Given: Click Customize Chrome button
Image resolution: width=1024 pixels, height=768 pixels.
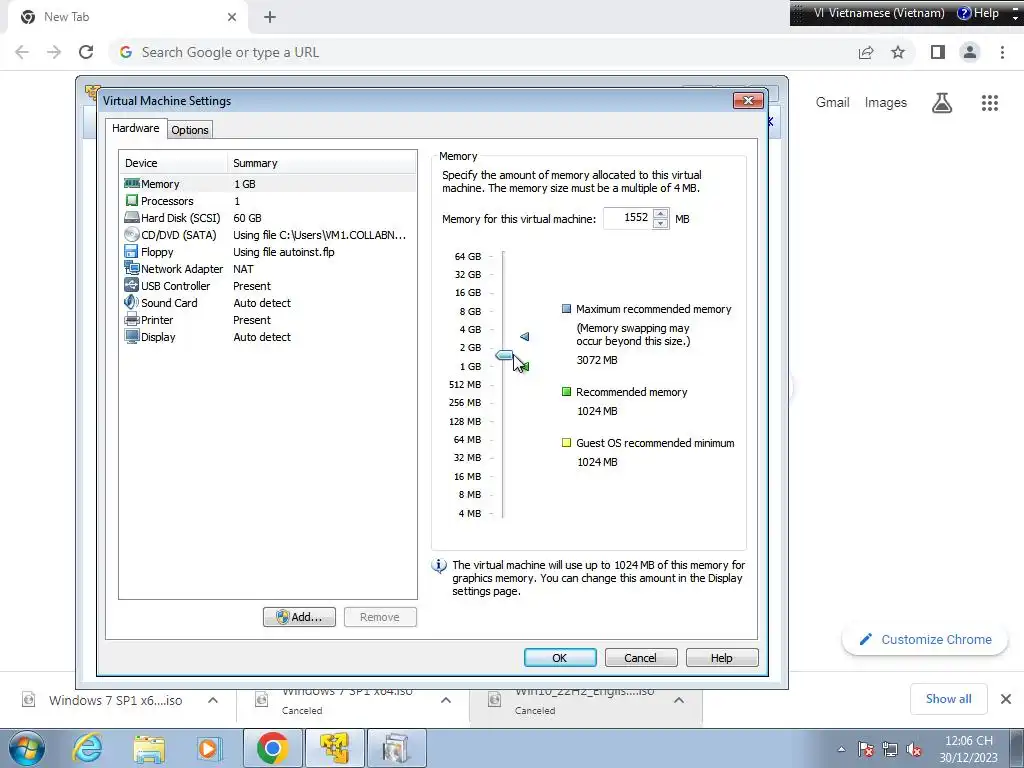Looking at the screenshot, I should pyautogui.click(x=925, y=639).
